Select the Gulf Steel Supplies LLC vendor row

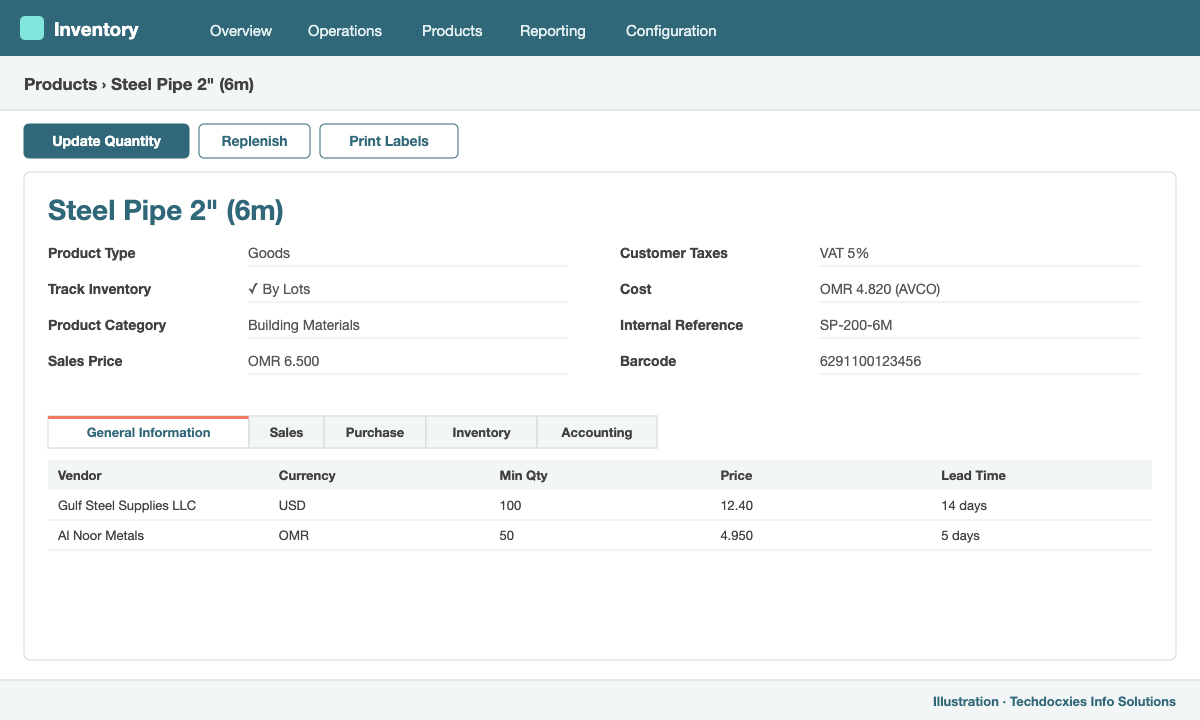(600, 505)
